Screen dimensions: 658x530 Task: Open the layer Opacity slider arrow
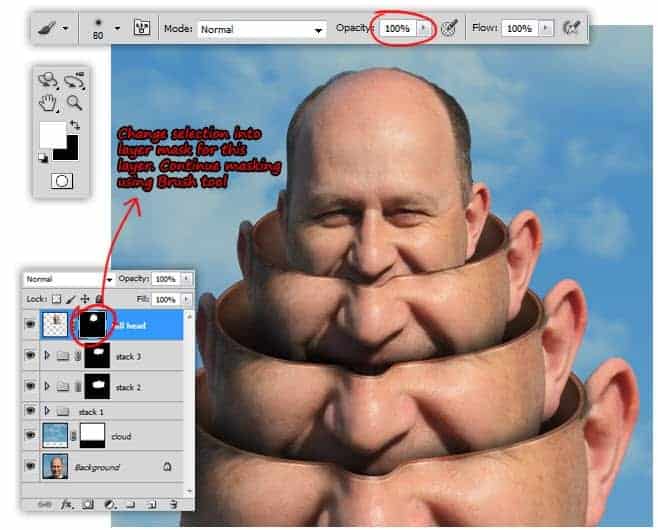click(x=186, y=279)
